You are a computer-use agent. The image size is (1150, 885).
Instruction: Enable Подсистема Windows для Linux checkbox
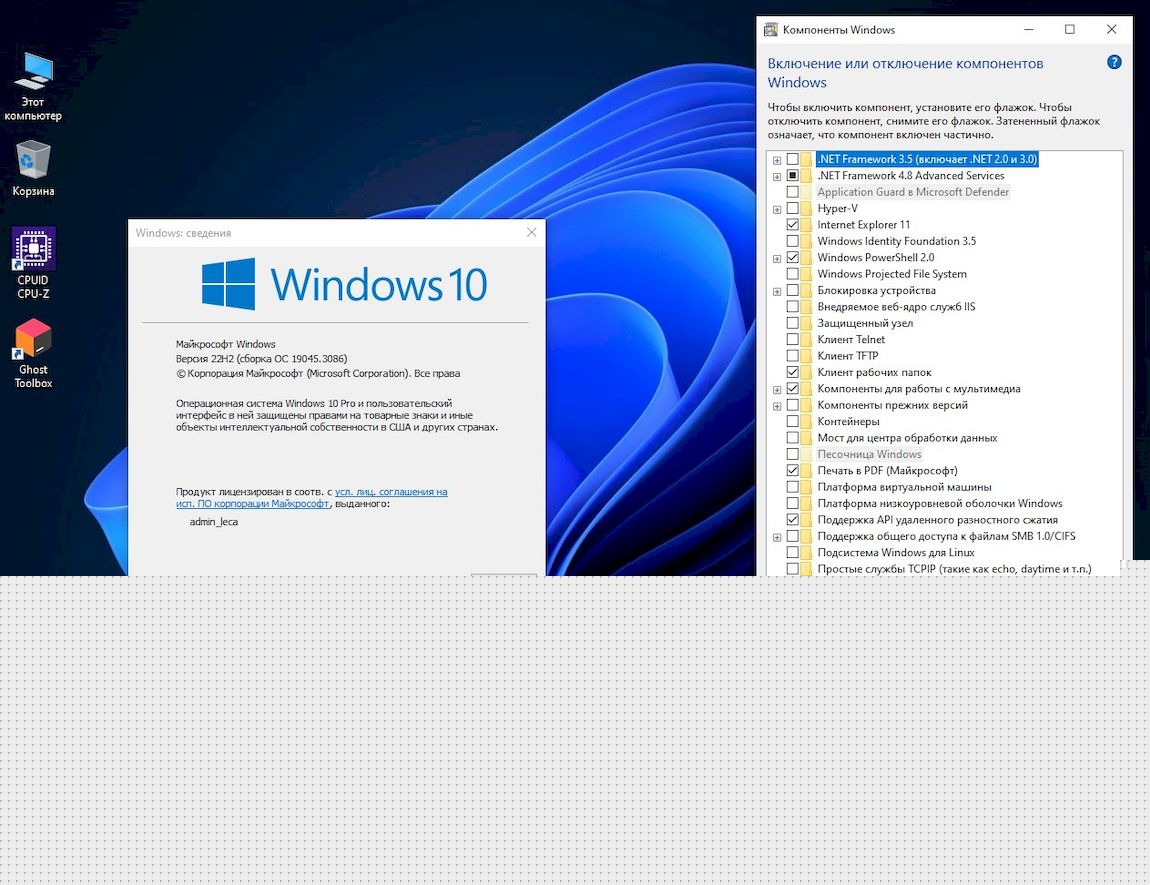pyautogui.click(x=793, y=553)
